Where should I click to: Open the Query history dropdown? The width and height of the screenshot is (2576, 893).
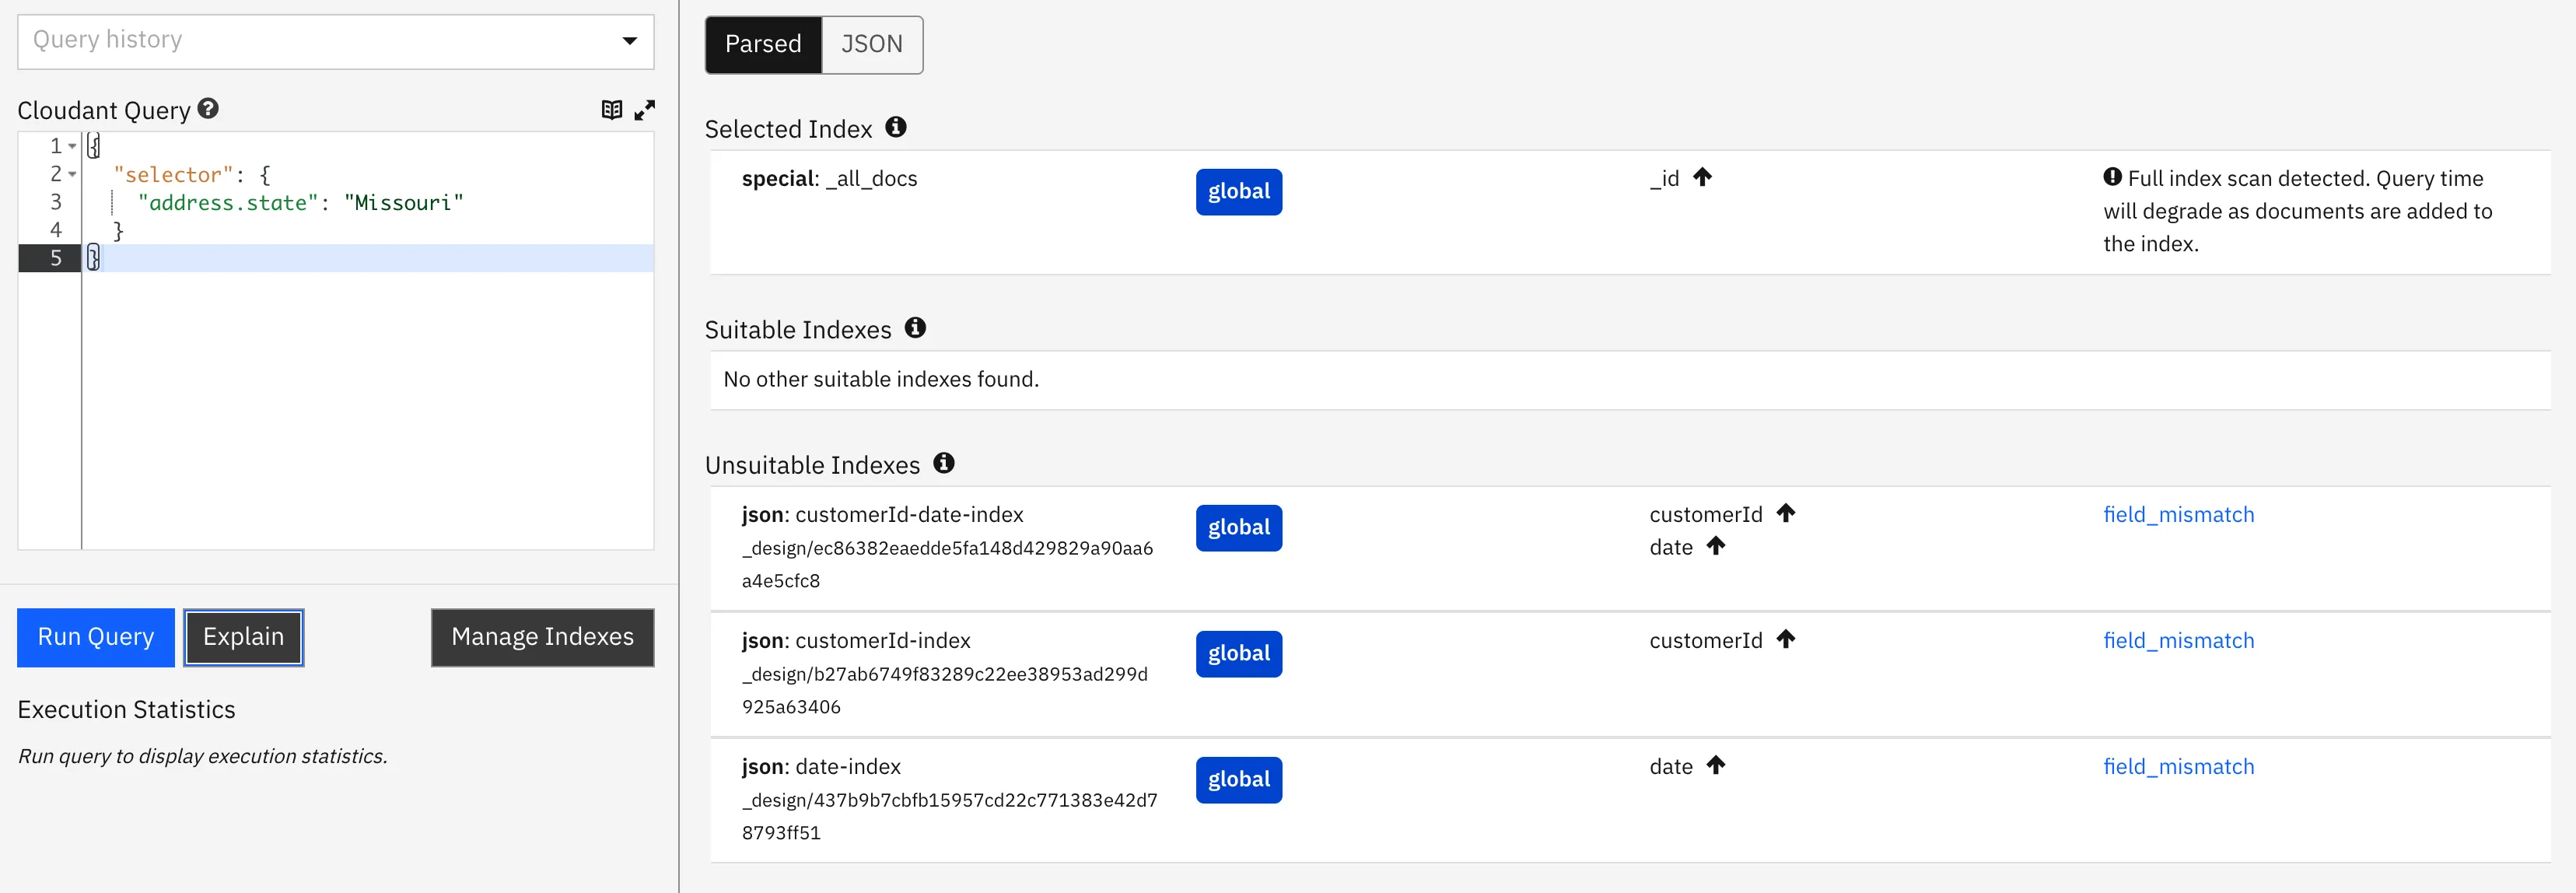335,41
